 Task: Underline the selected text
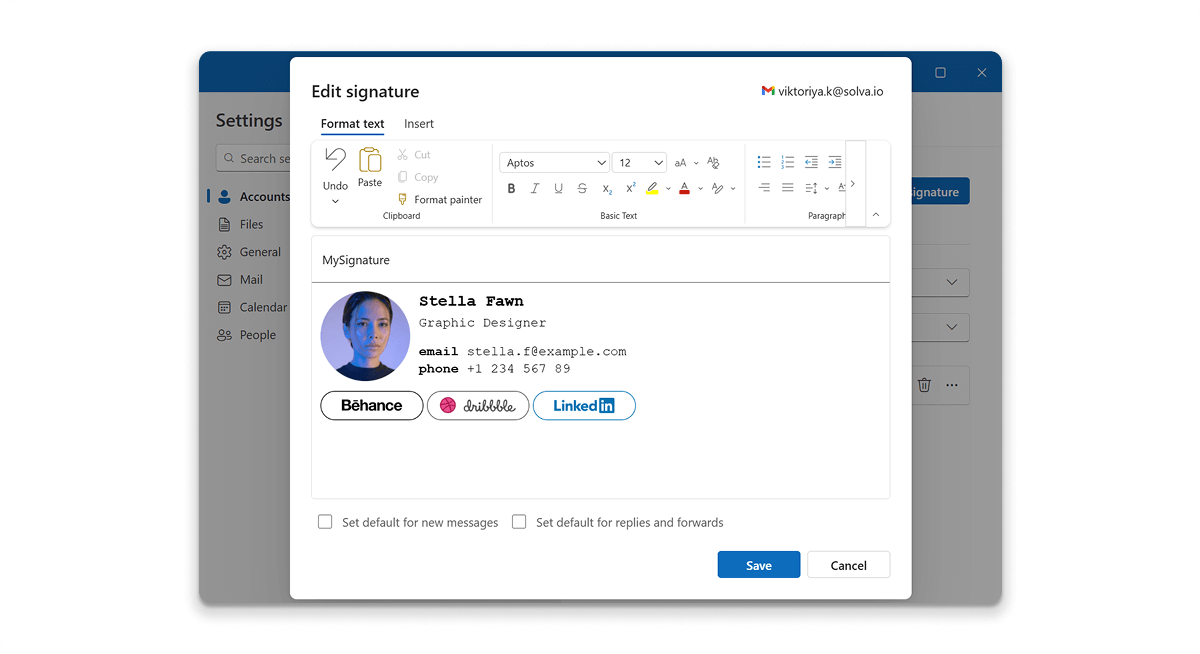[558, 188]
